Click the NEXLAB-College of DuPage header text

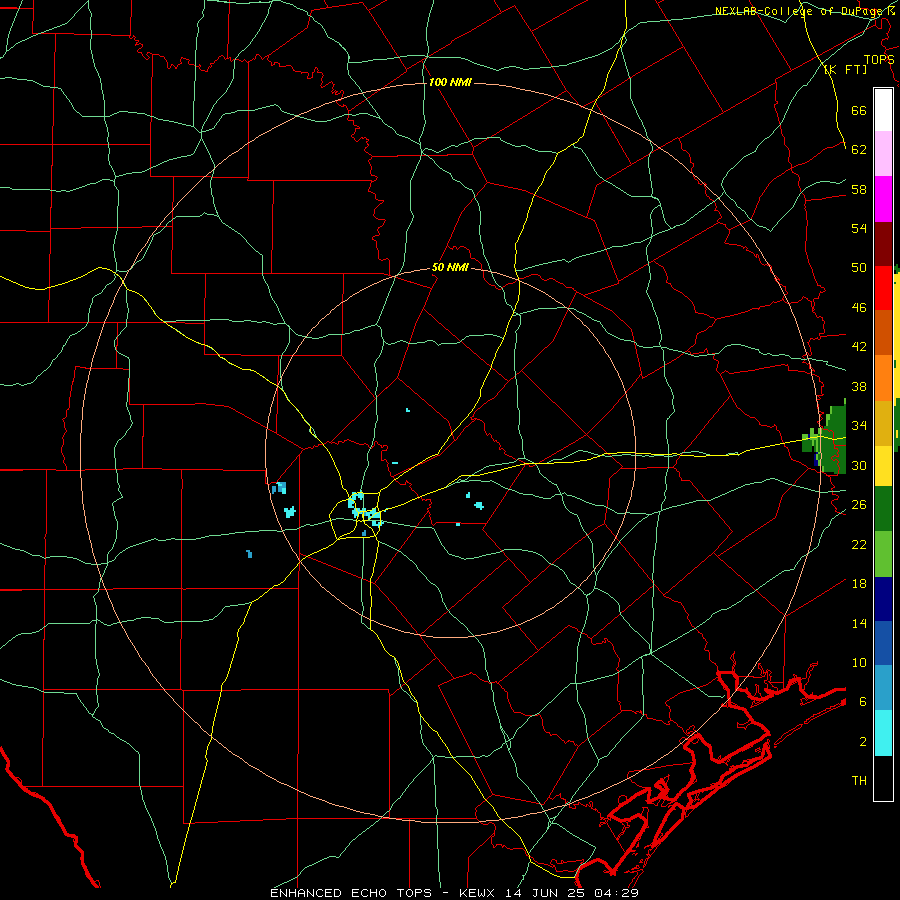coord(800,11)
